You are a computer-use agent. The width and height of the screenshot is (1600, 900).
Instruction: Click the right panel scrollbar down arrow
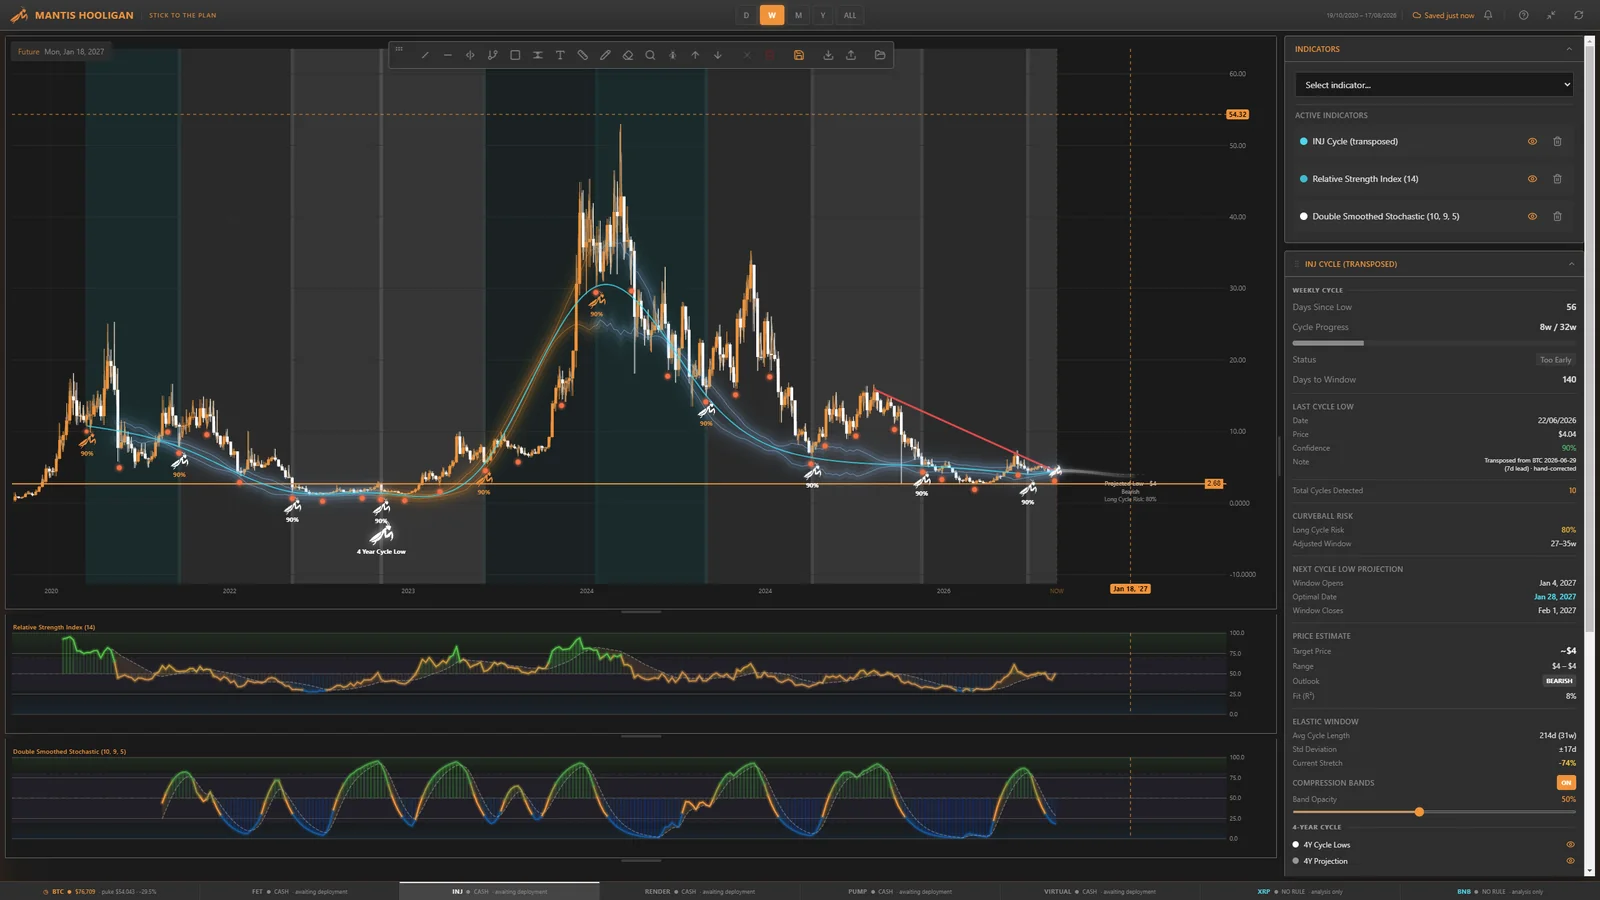pyautogui.click(x=1590, y=871)
